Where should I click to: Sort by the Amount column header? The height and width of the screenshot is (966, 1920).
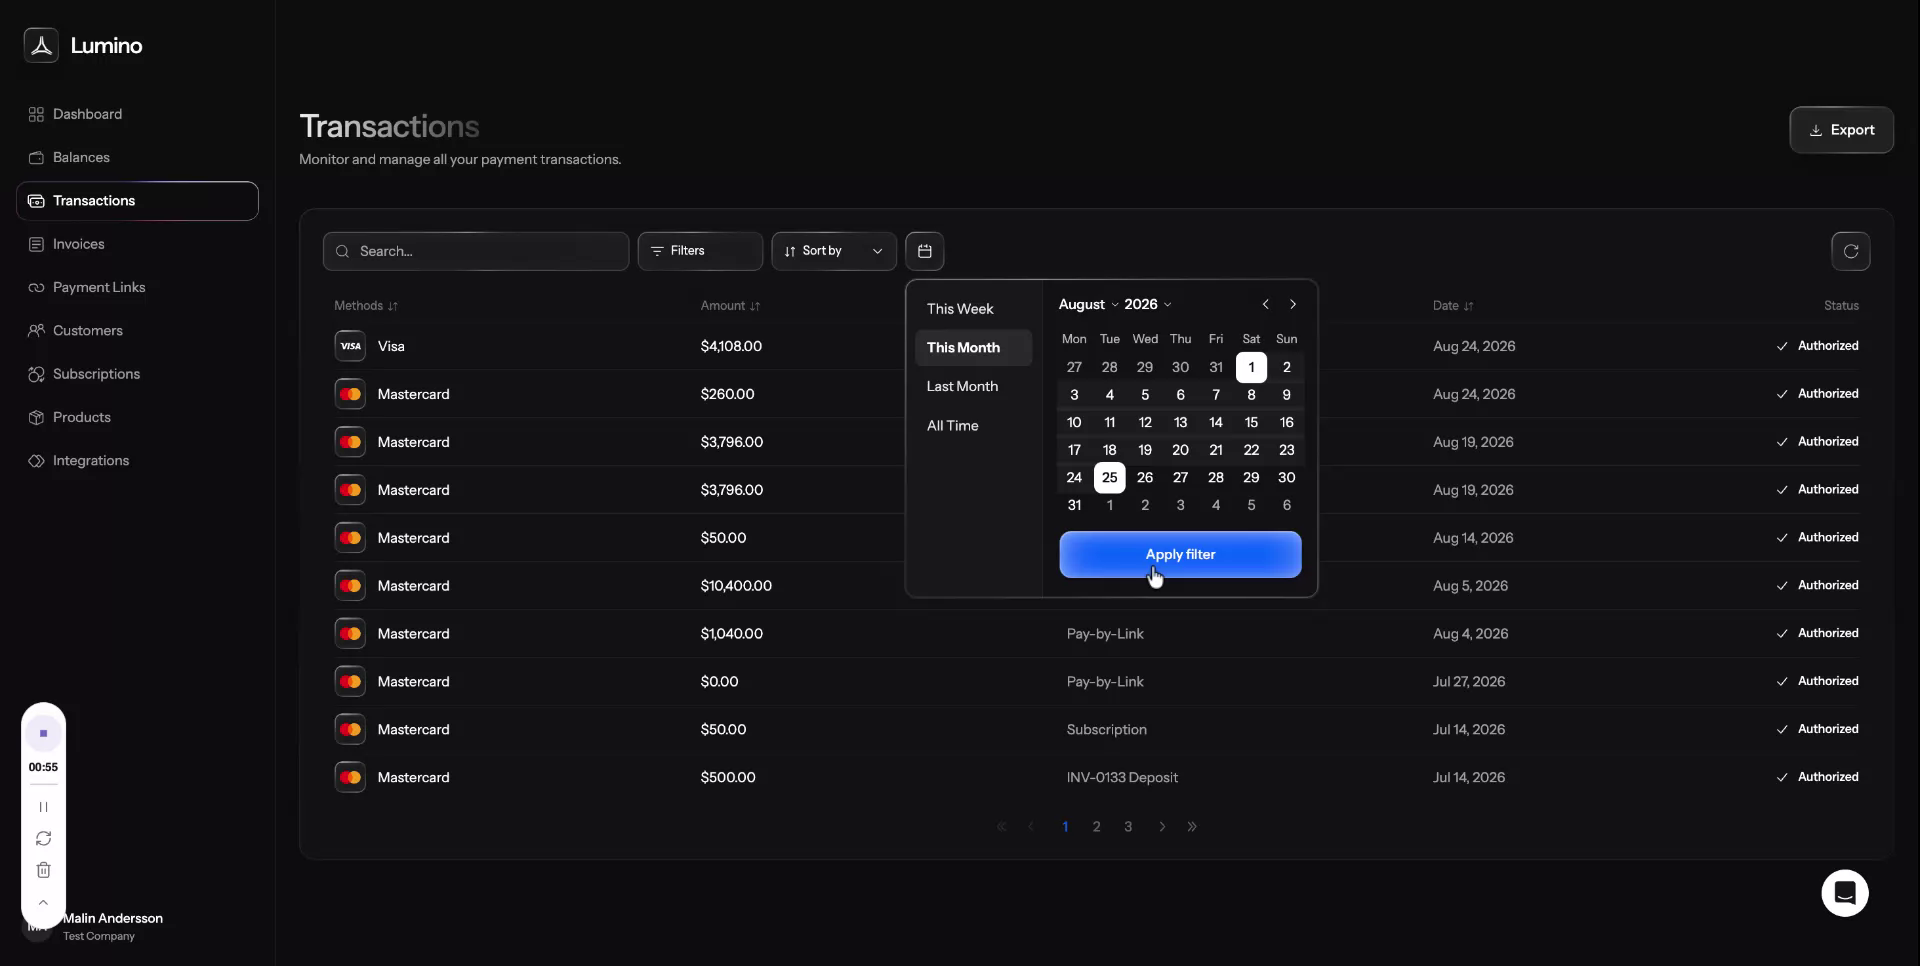click(x=730, y=306)
